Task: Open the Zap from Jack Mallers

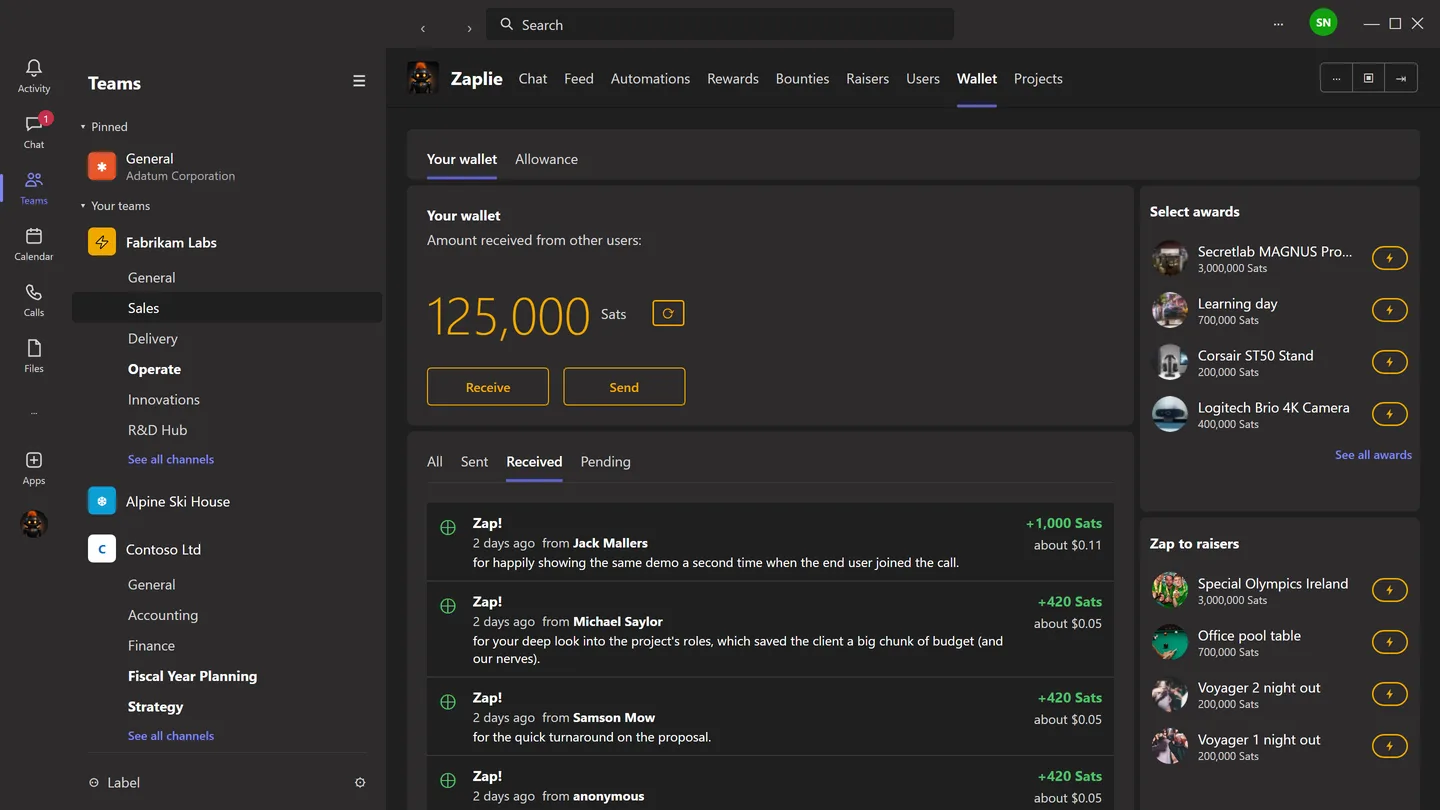Action: pyautogui.click(x=770, y=542)
